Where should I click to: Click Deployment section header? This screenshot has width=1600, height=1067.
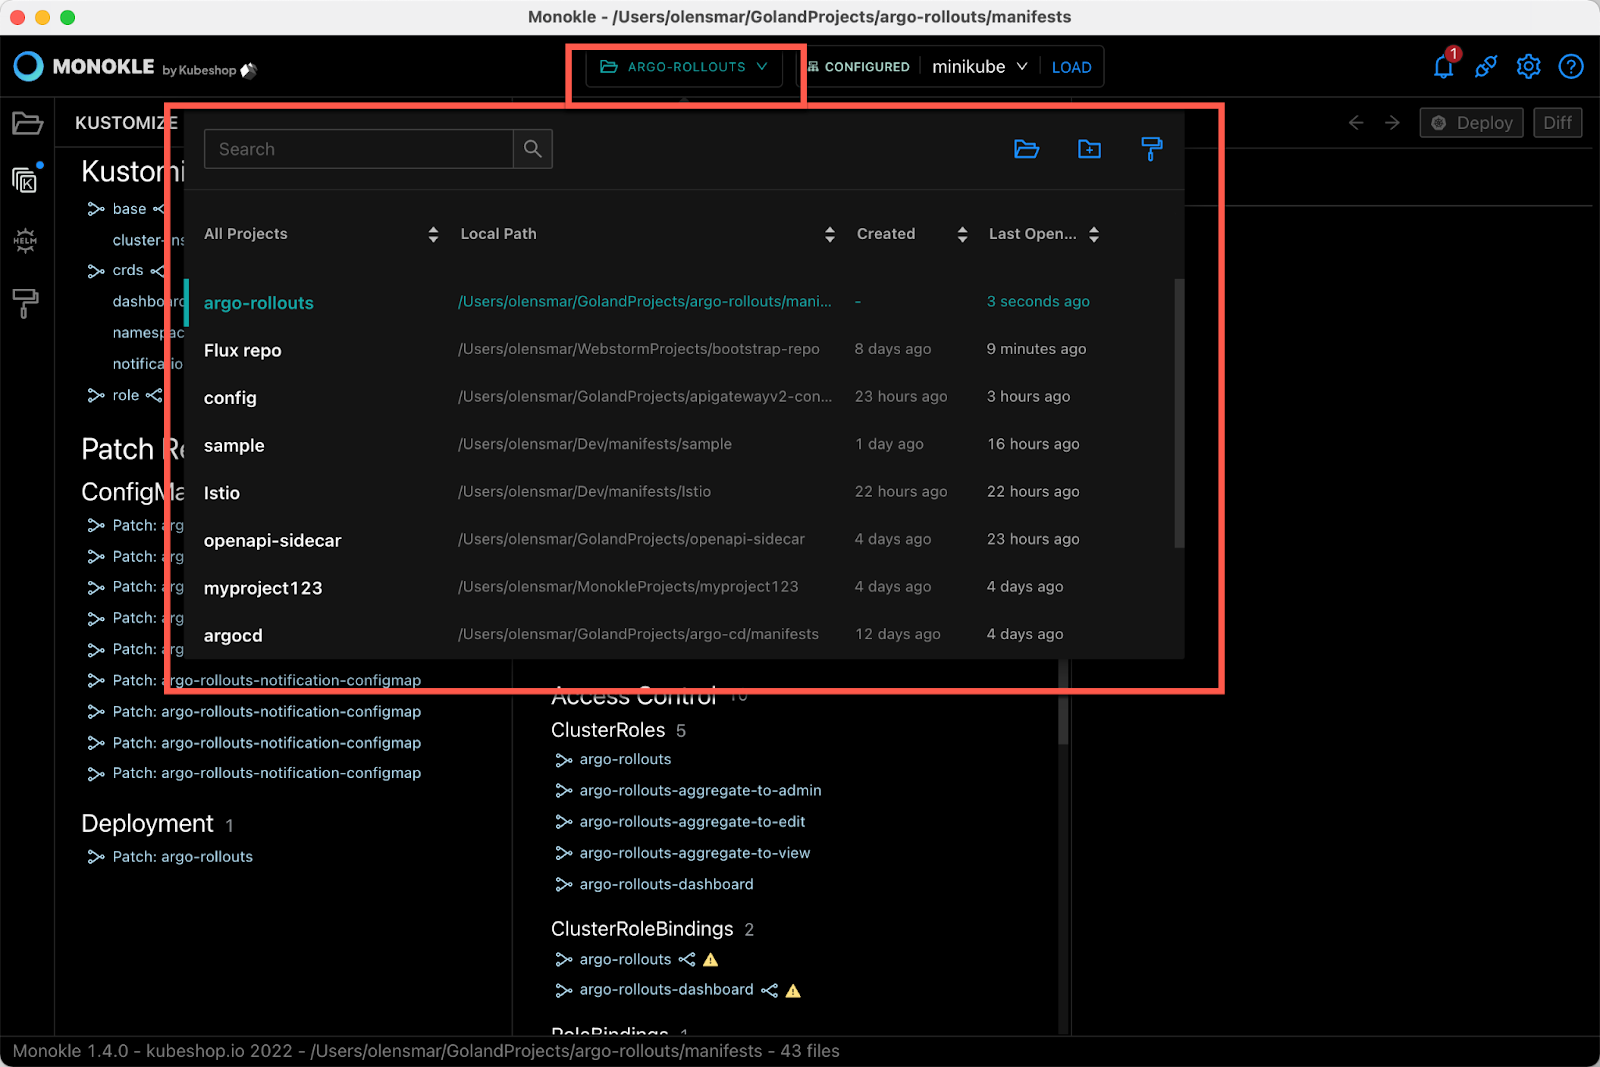[x=147, y=824]
